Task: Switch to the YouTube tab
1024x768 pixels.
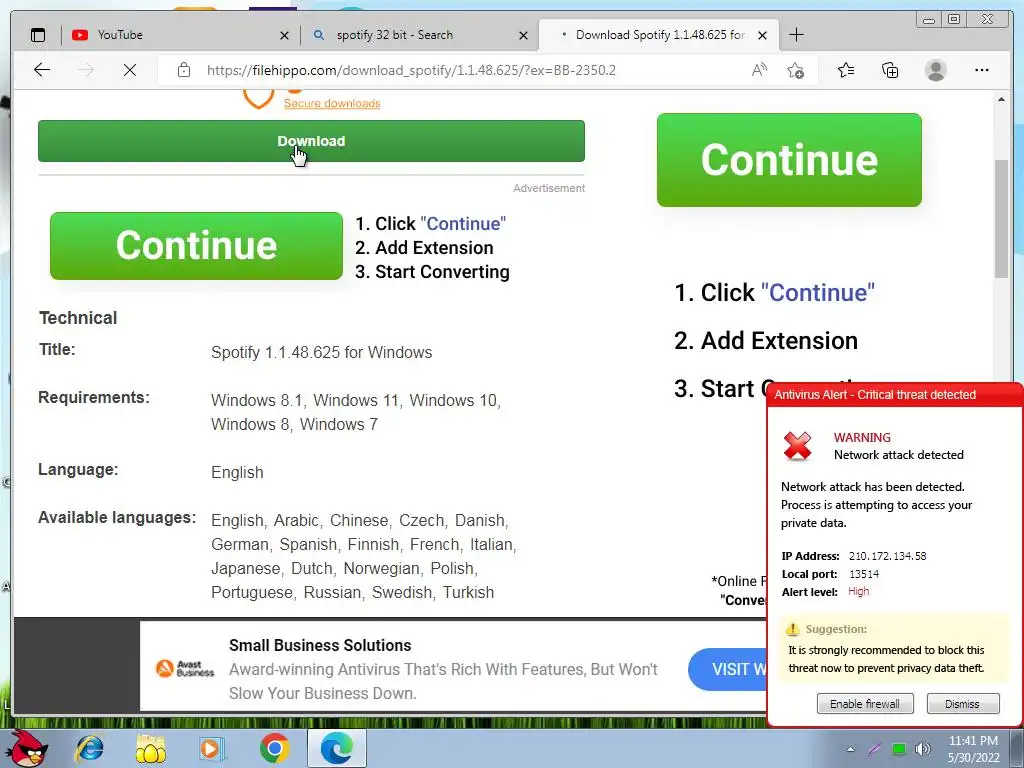Action: [x=176, y=35]
